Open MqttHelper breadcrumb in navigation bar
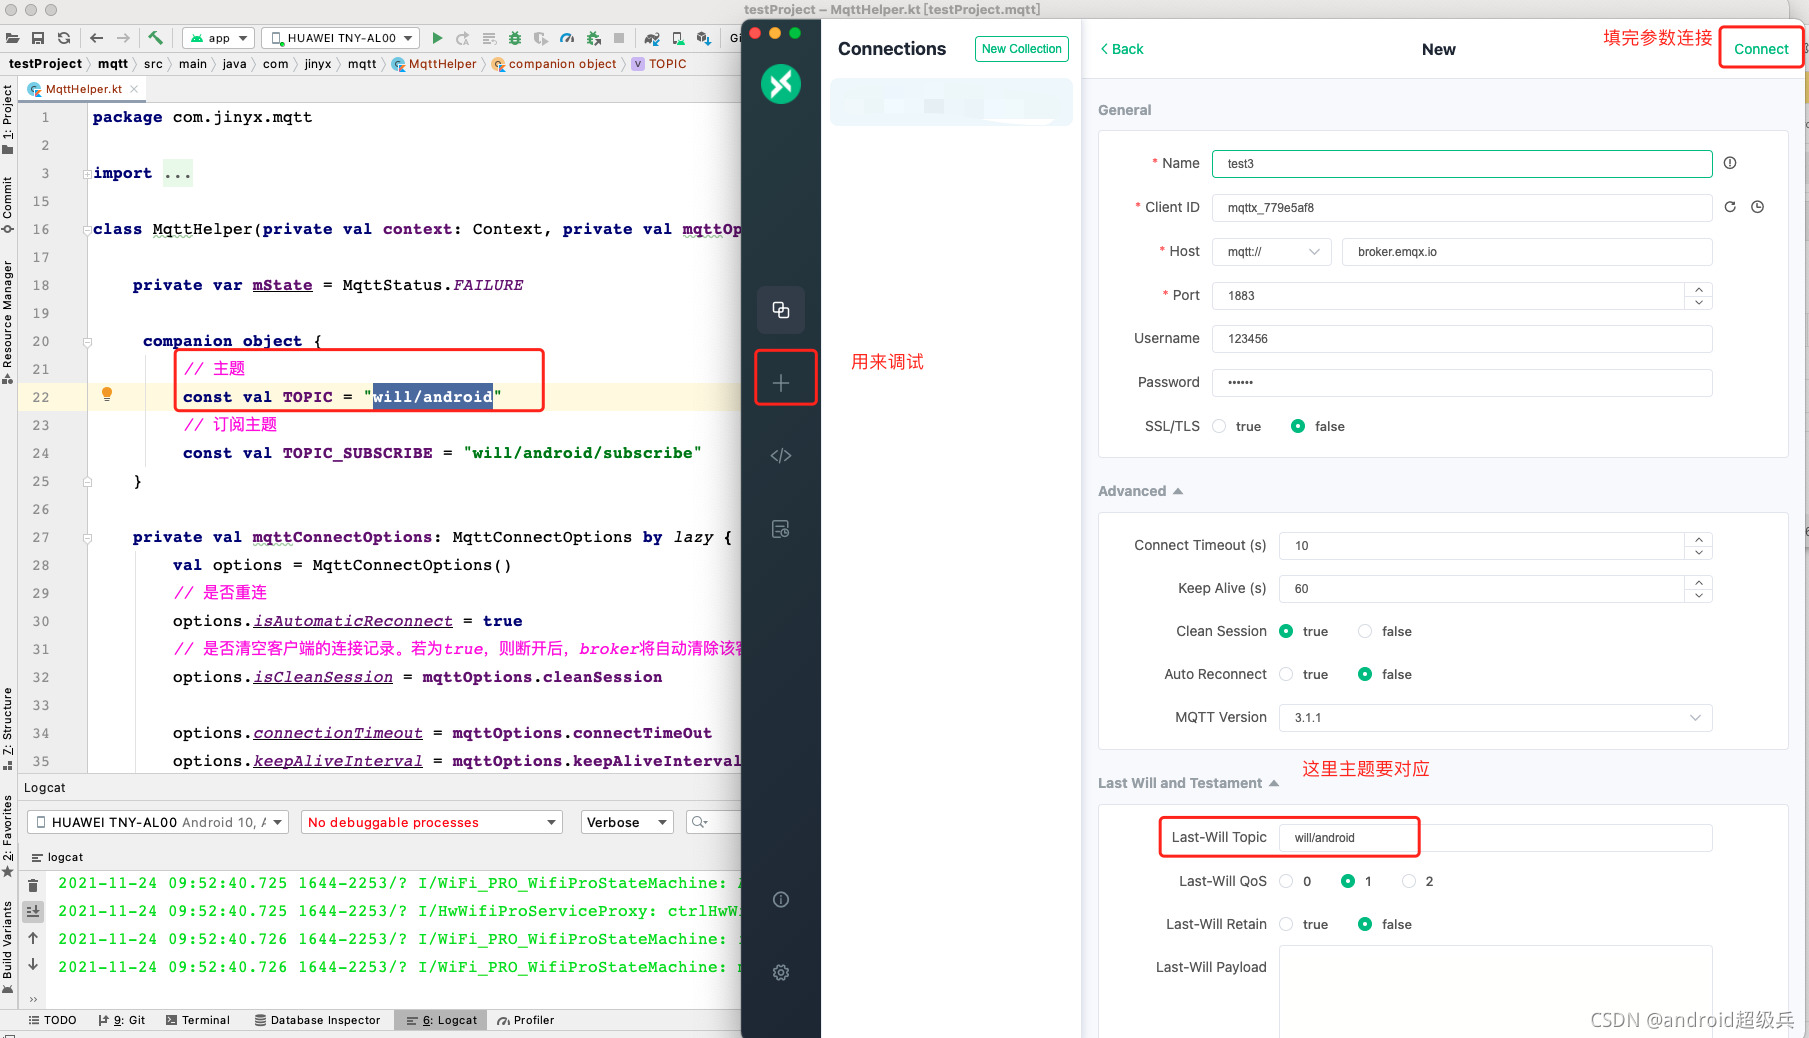Screen dimensions: 1809x1038 pyautogui.click(x=434, y=64)
